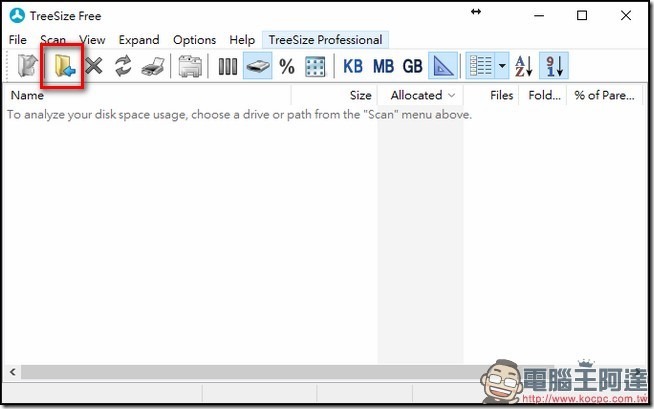Toggle automatic units triangle icon
Image resolution: width=654 pixels, height=409 pixels.
tap(443, 66)
